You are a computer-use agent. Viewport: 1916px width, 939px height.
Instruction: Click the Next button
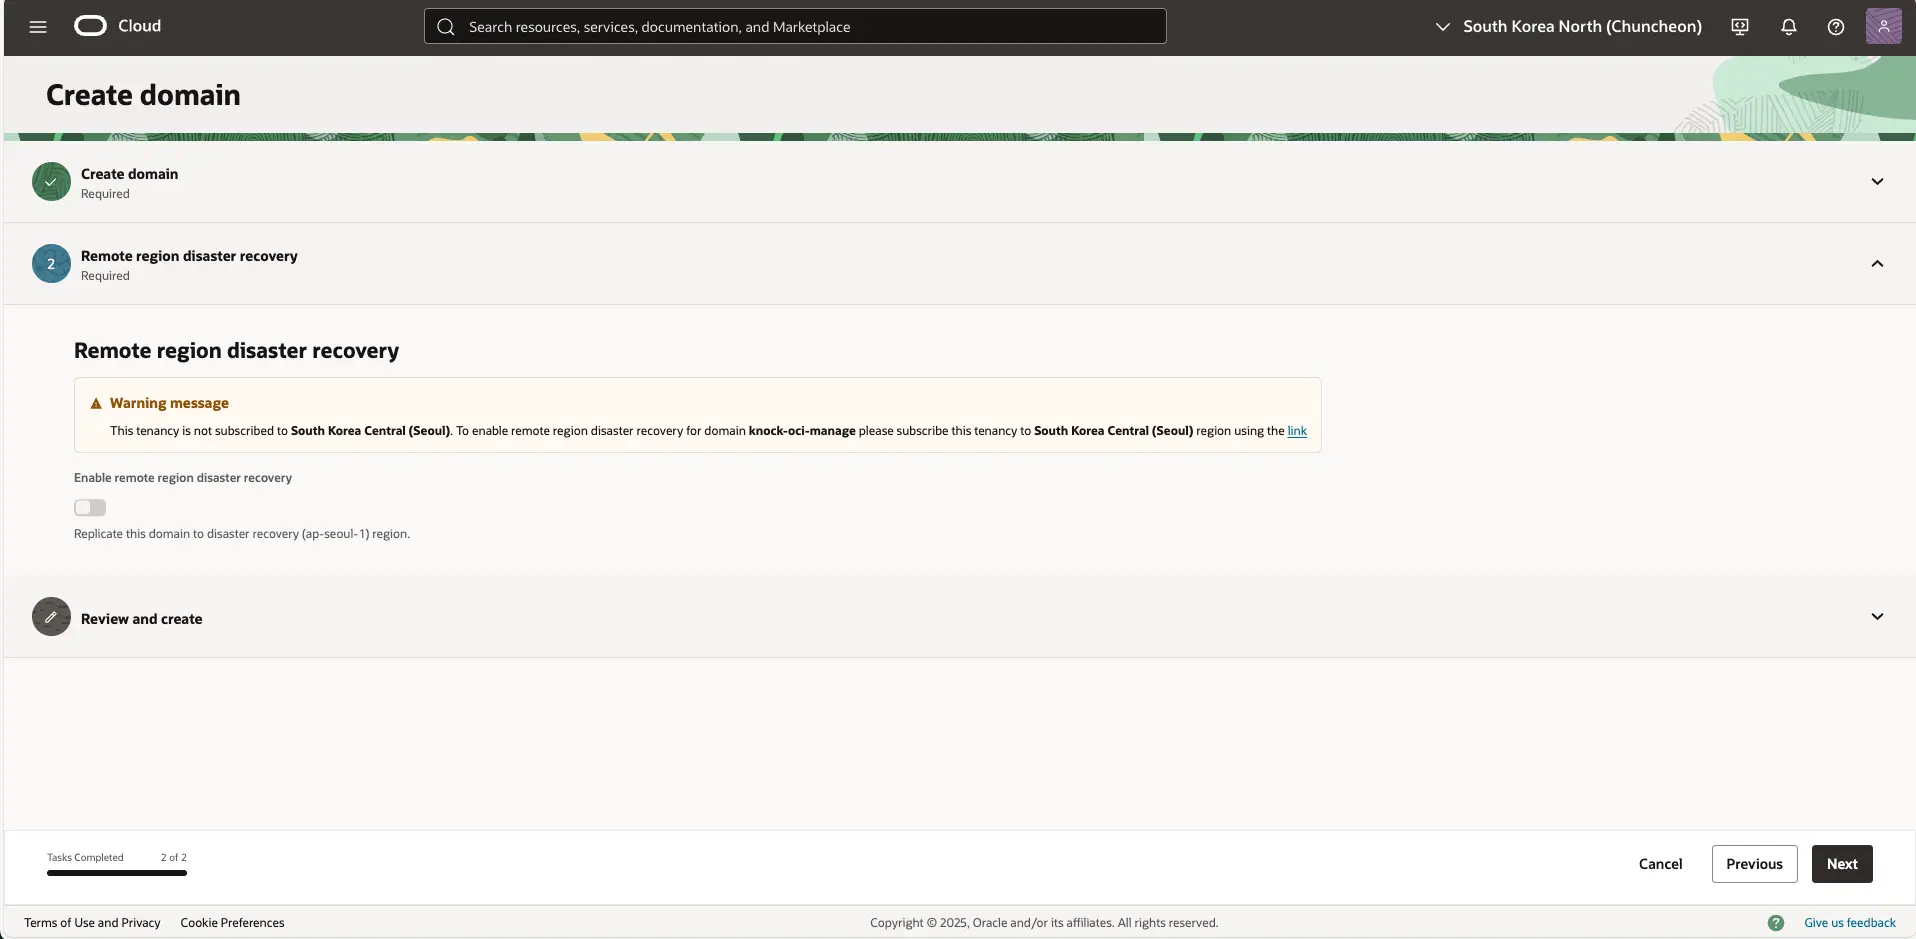coord(1841,863)
